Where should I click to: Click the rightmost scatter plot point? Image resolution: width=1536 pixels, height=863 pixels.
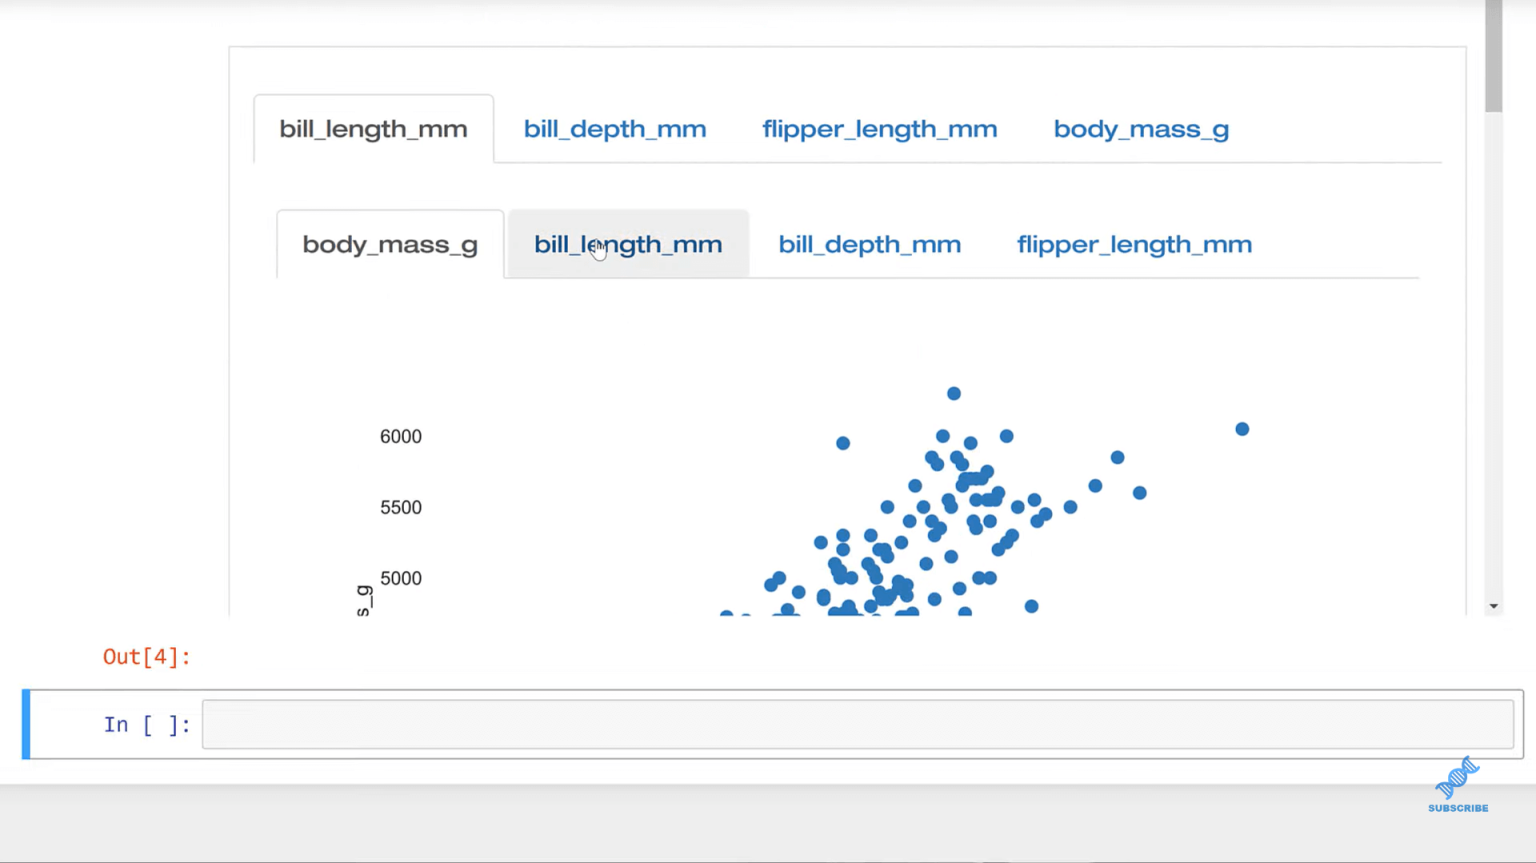1242,429
